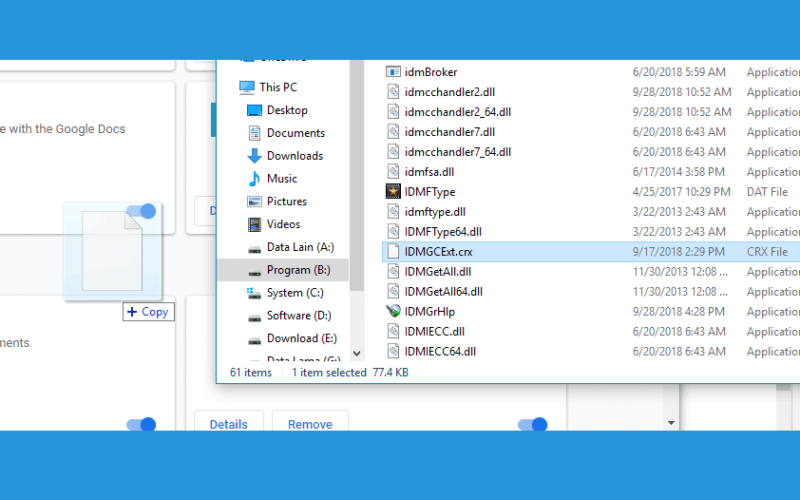Go to Desktop folder in sidebar
800x500 pixels.
(287, 110)
